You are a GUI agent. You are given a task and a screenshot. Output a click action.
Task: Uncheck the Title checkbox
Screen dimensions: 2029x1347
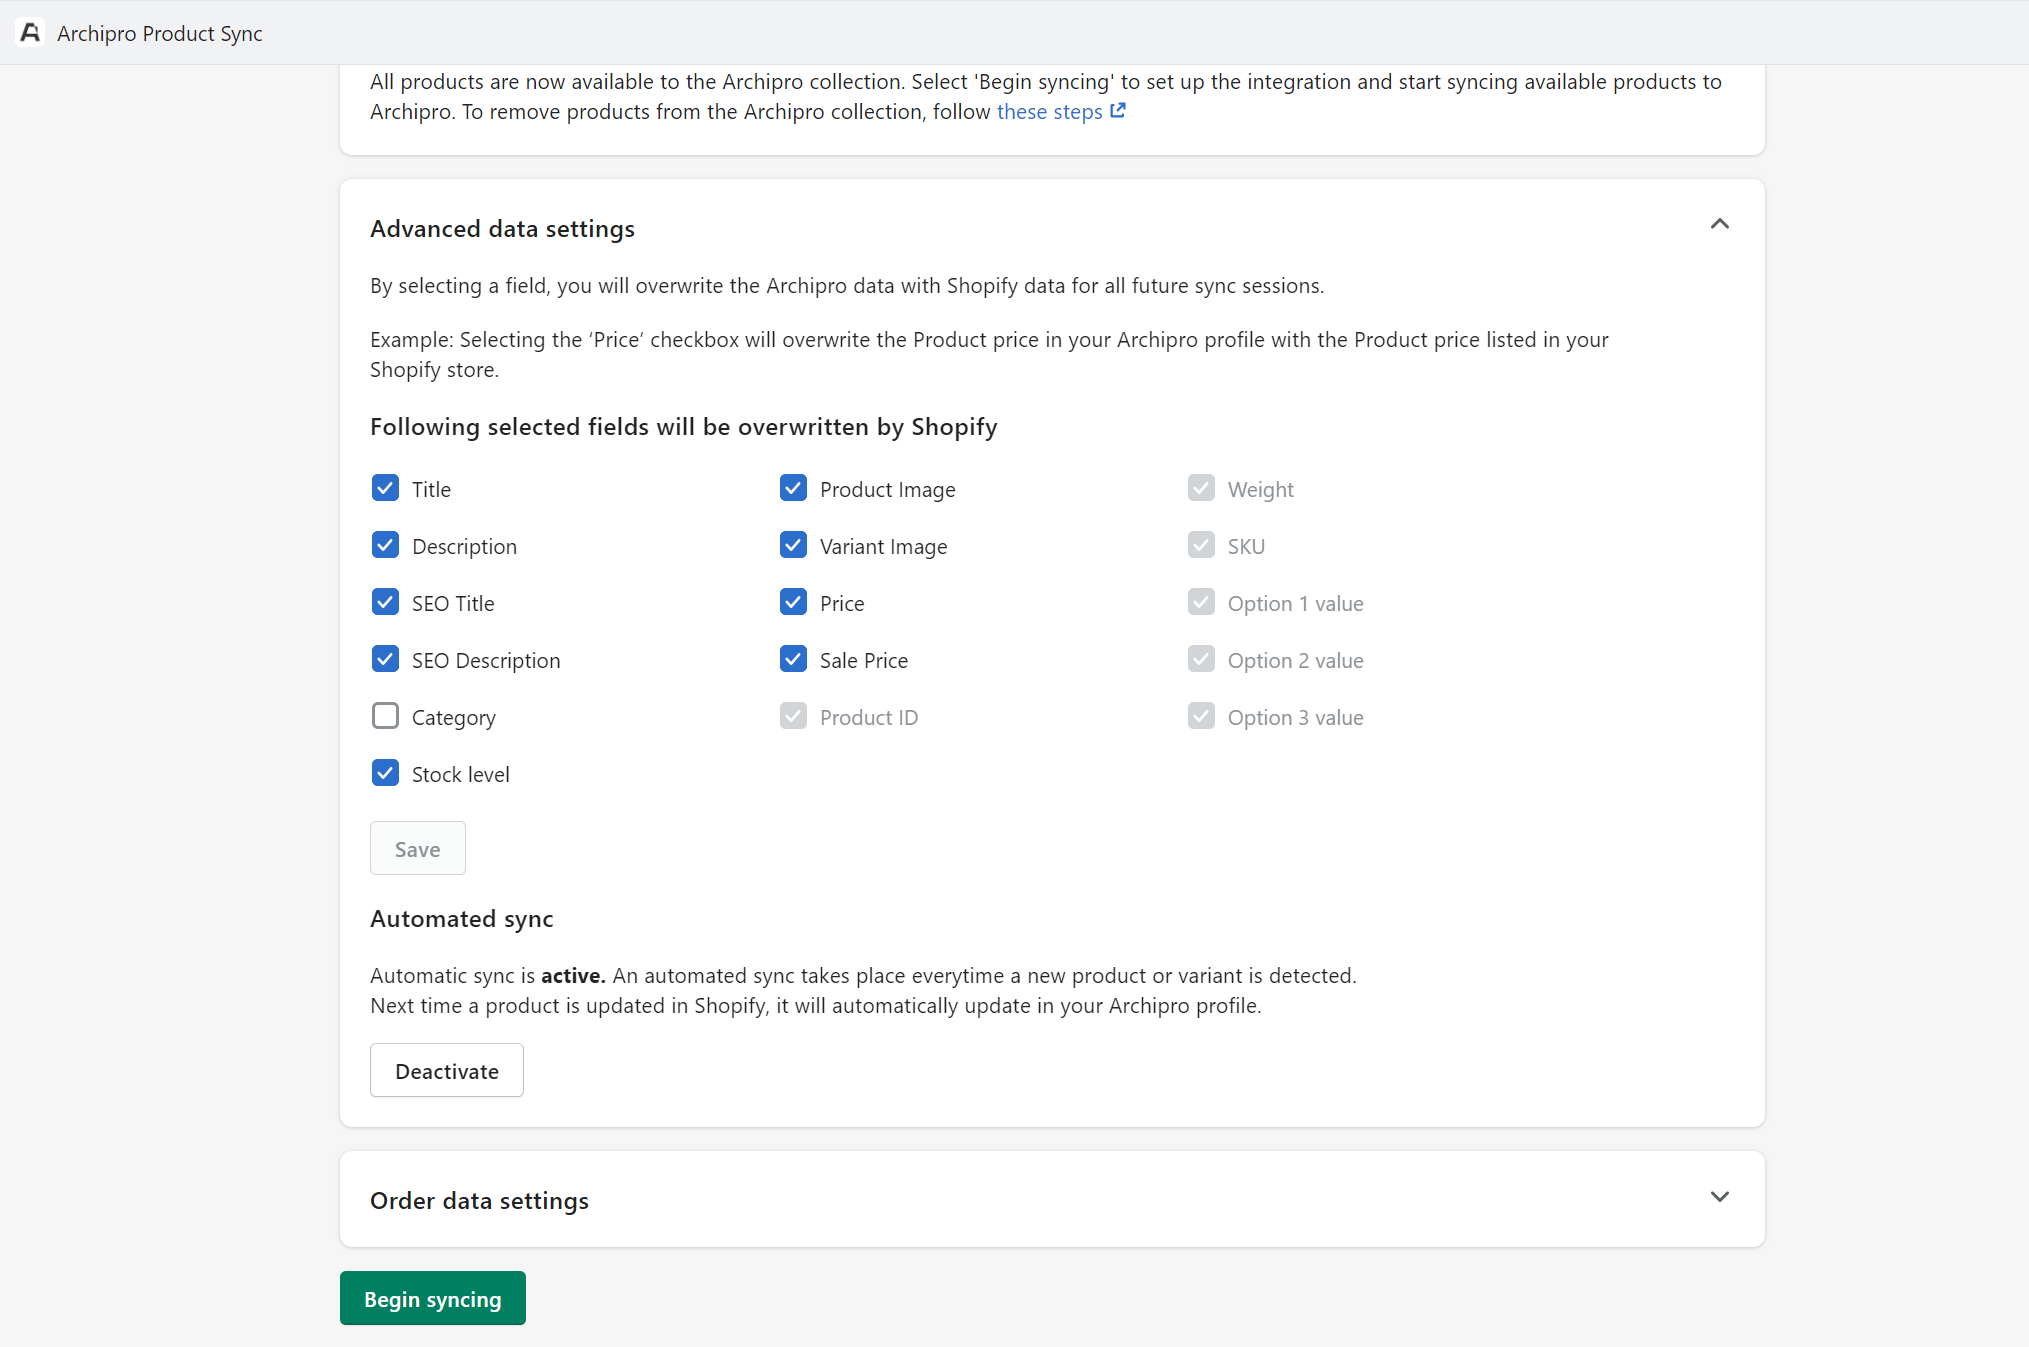[x=385, y=488]
